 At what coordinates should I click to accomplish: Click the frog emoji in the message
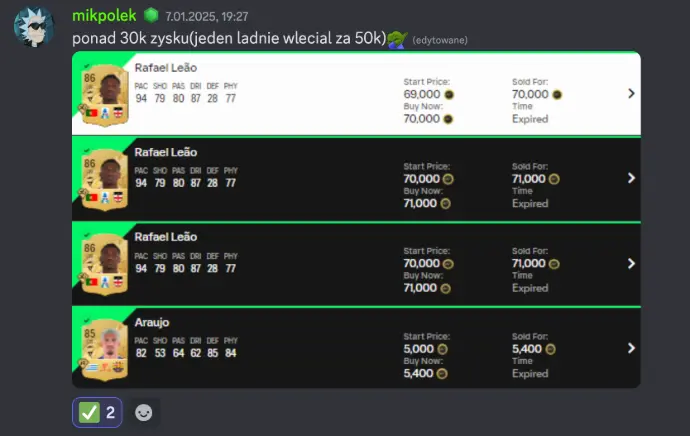(397, 39)
